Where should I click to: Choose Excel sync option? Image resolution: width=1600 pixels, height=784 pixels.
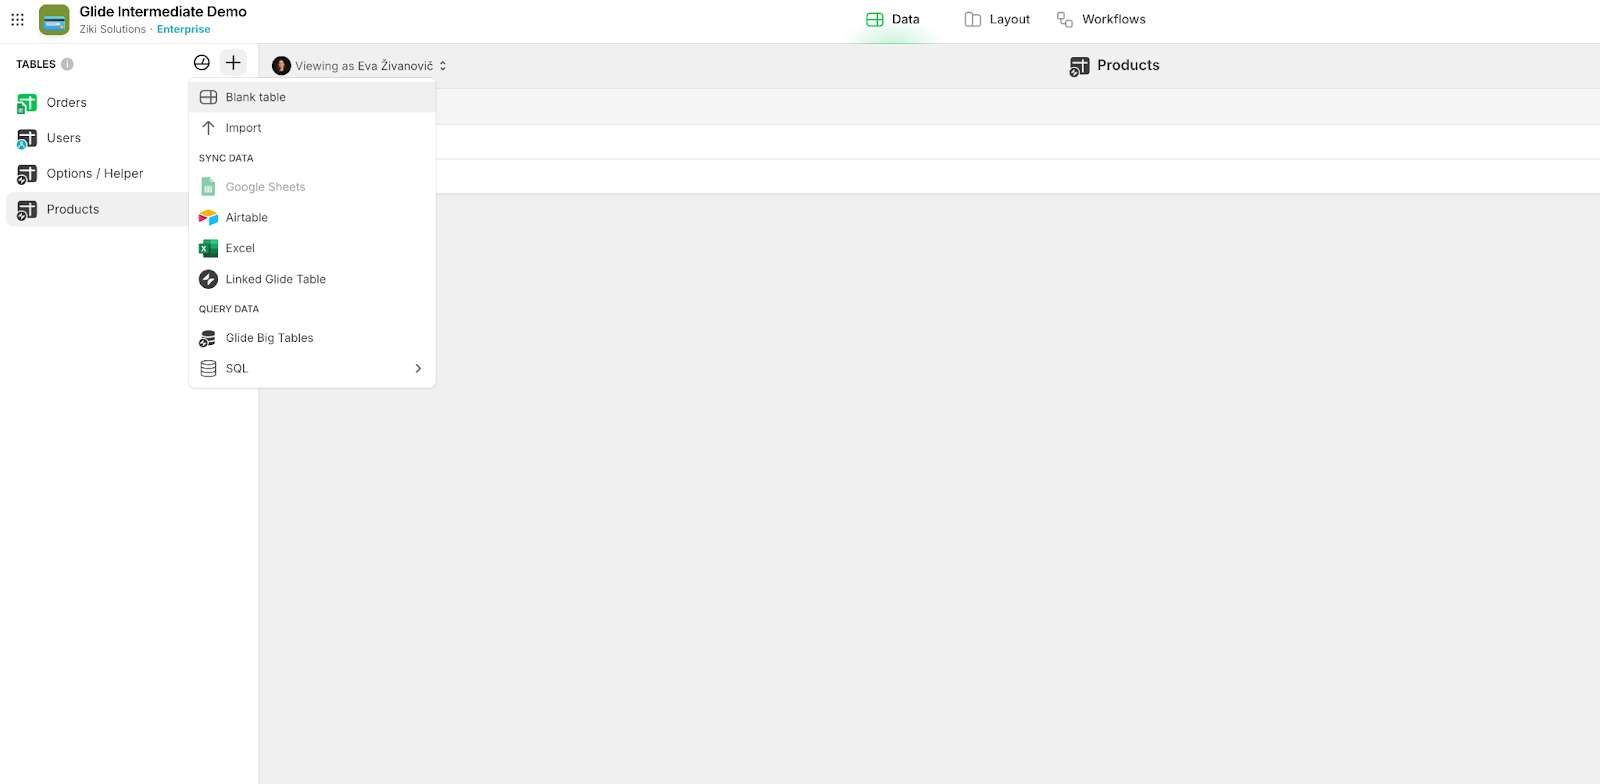(x=312, y=248)
